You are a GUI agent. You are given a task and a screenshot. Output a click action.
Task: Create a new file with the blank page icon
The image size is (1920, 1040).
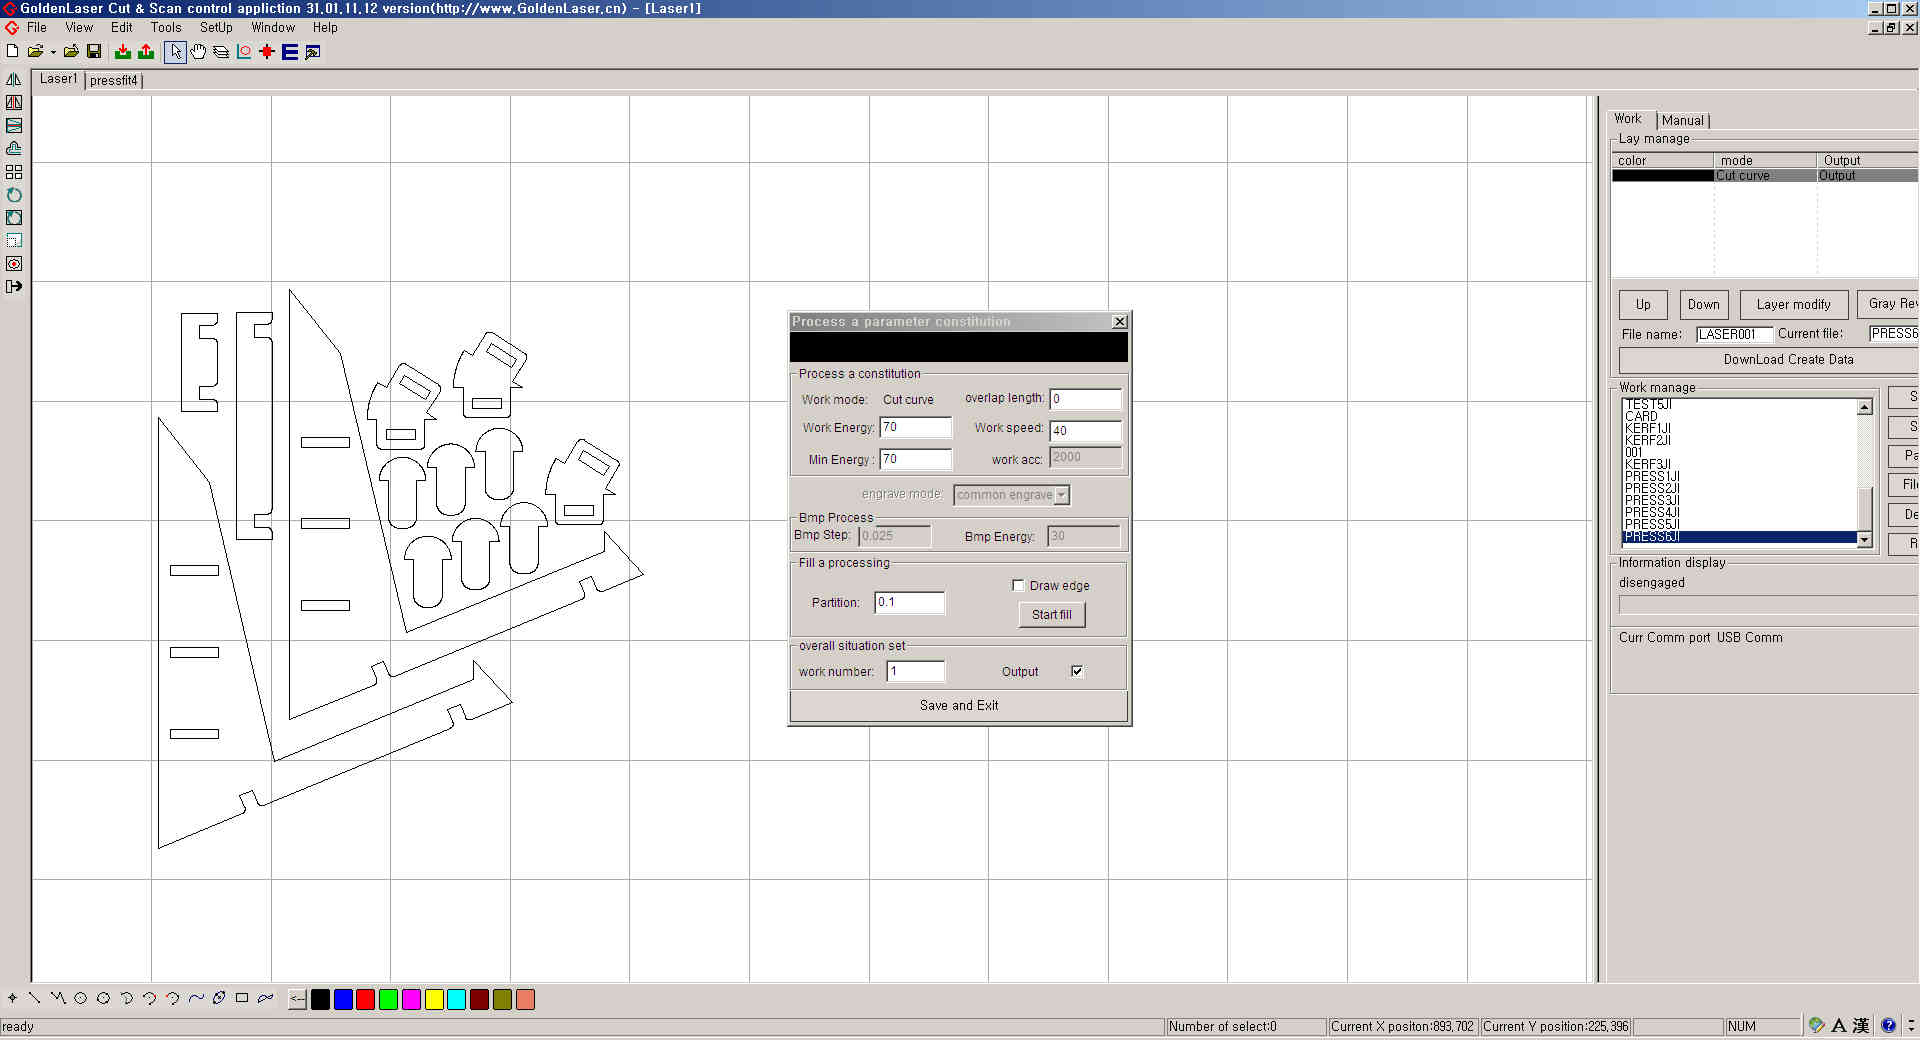pos(12,51)
